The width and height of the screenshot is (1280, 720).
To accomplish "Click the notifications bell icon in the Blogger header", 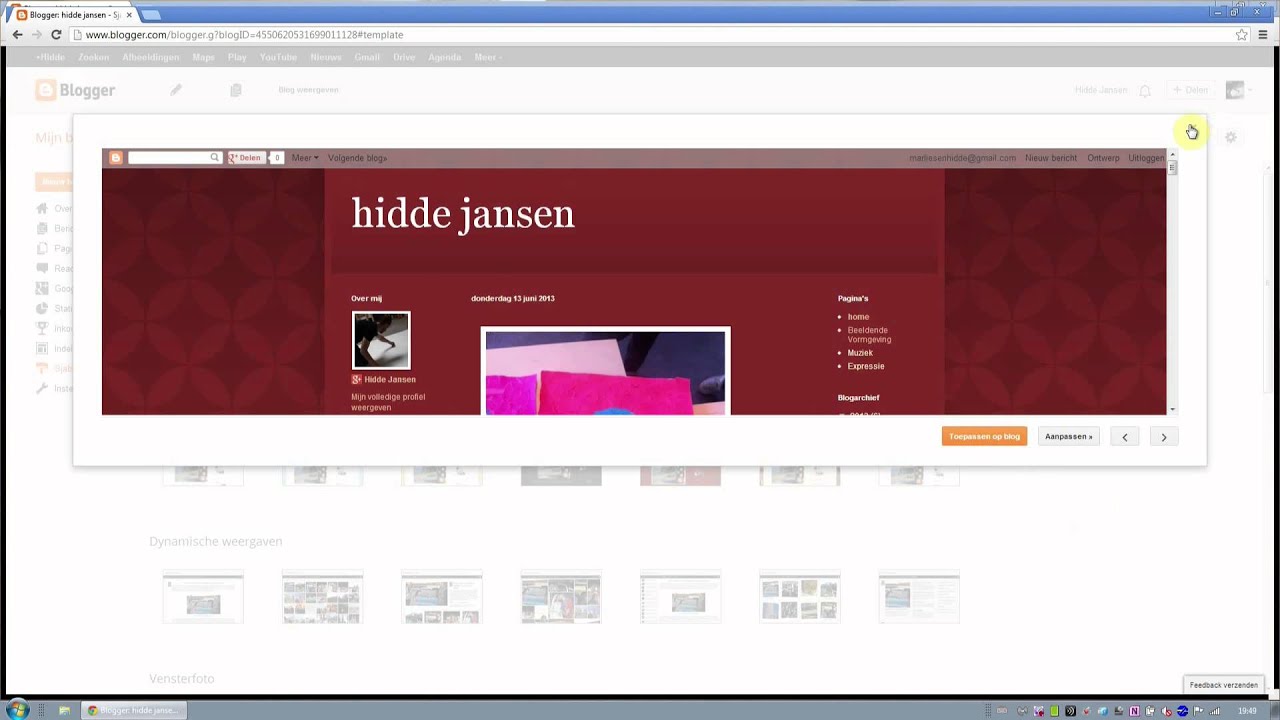I will click(x=1145, y=90).
